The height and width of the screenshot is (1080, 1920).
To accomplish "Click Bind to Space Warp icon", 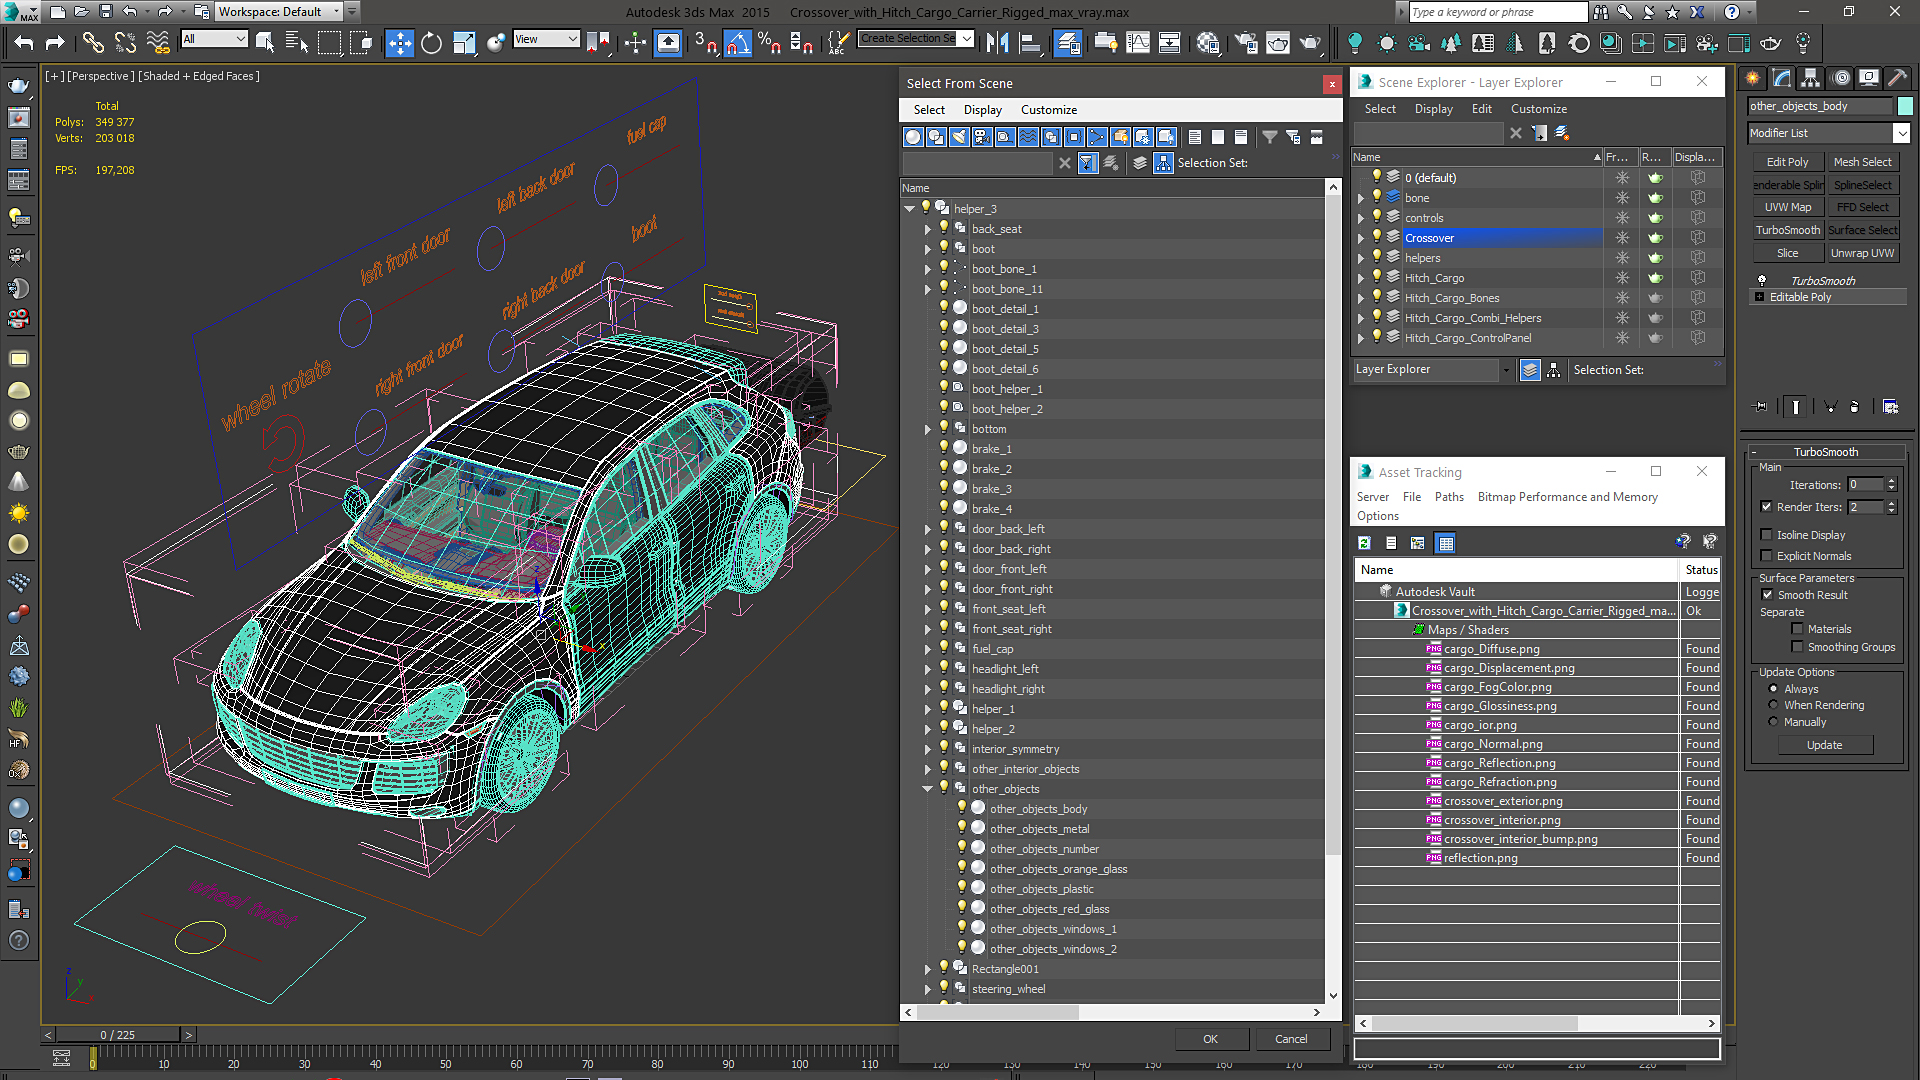I will point(158,43).
